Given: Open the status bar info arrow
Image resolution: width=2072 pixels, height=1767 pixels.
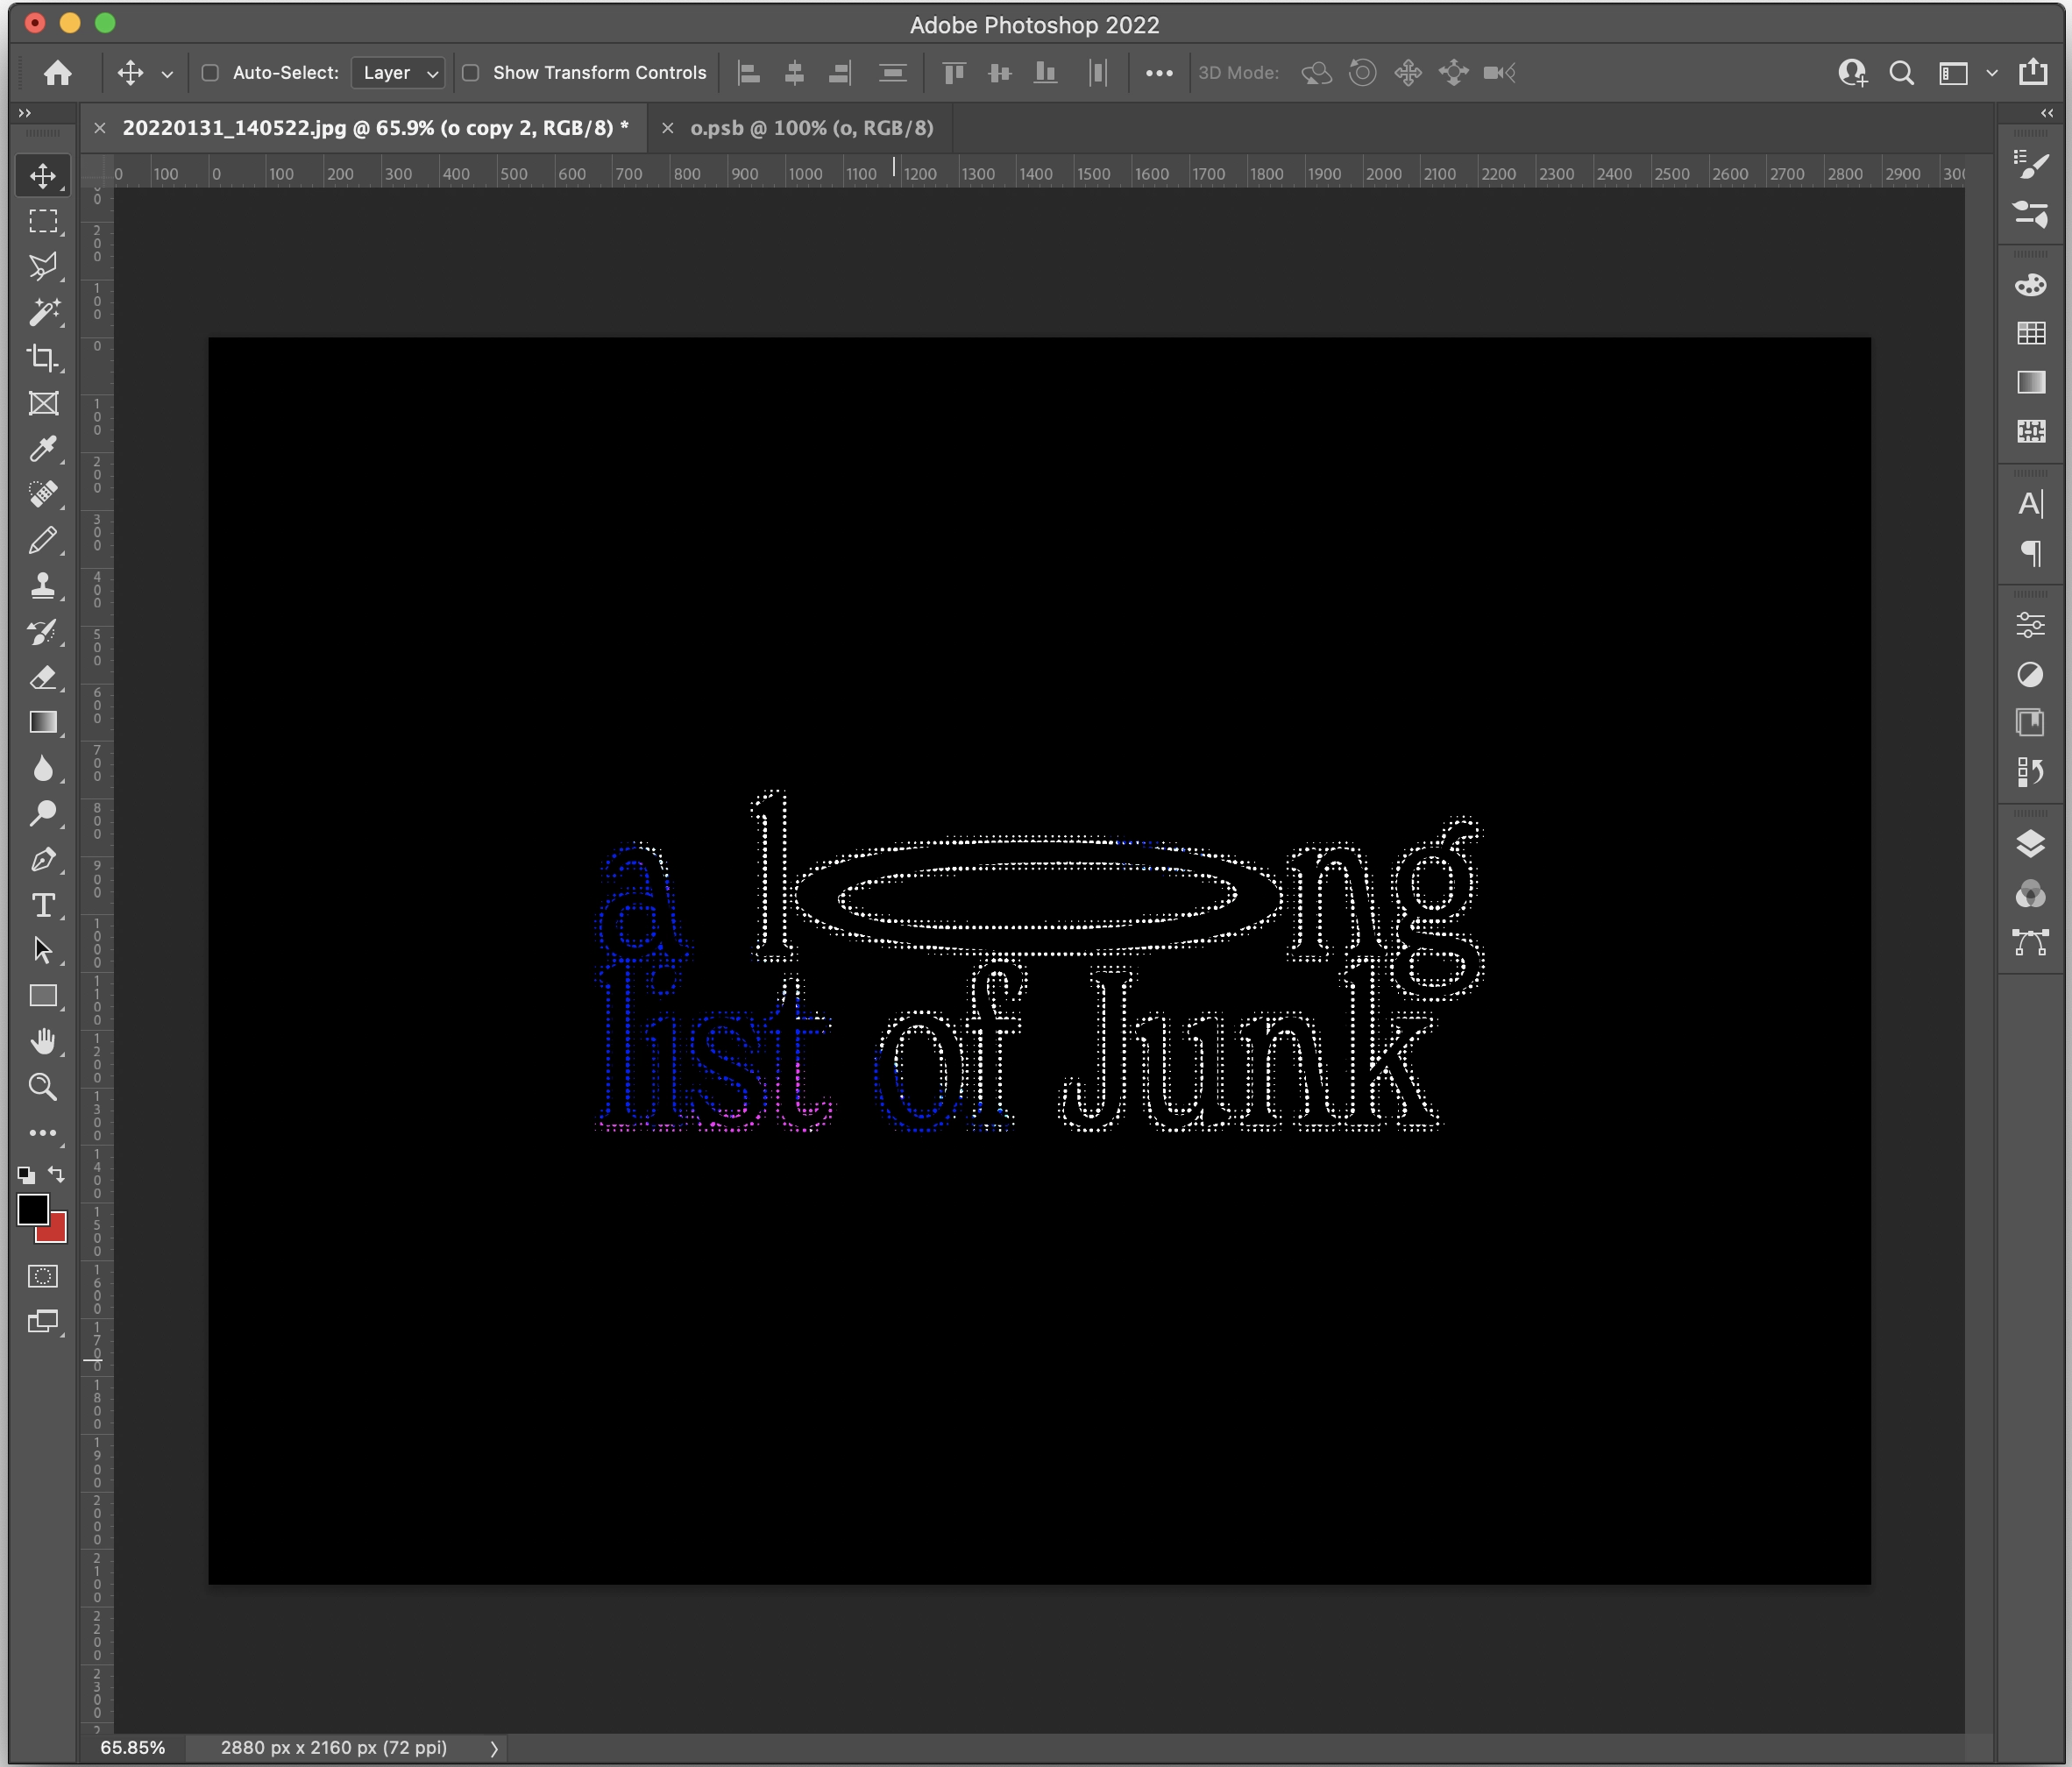Looking at the screenshot, I should 494,1748.
